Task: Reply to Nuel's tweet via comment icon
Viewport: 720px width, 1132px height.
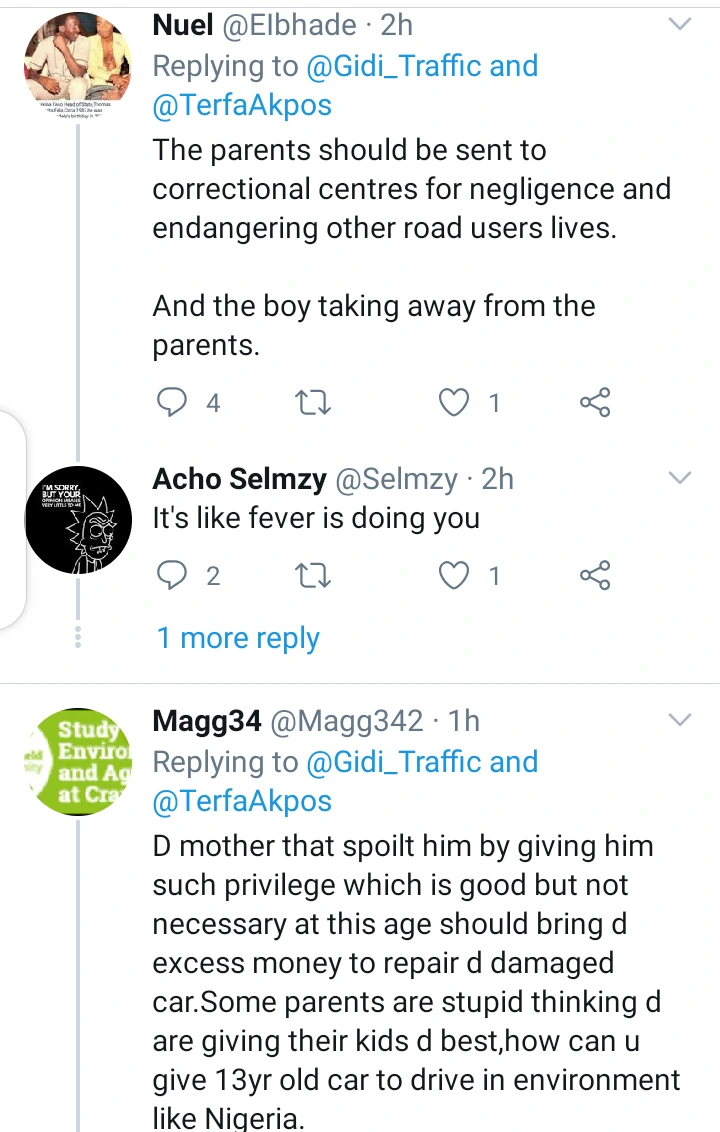Action: click(173, 402)
